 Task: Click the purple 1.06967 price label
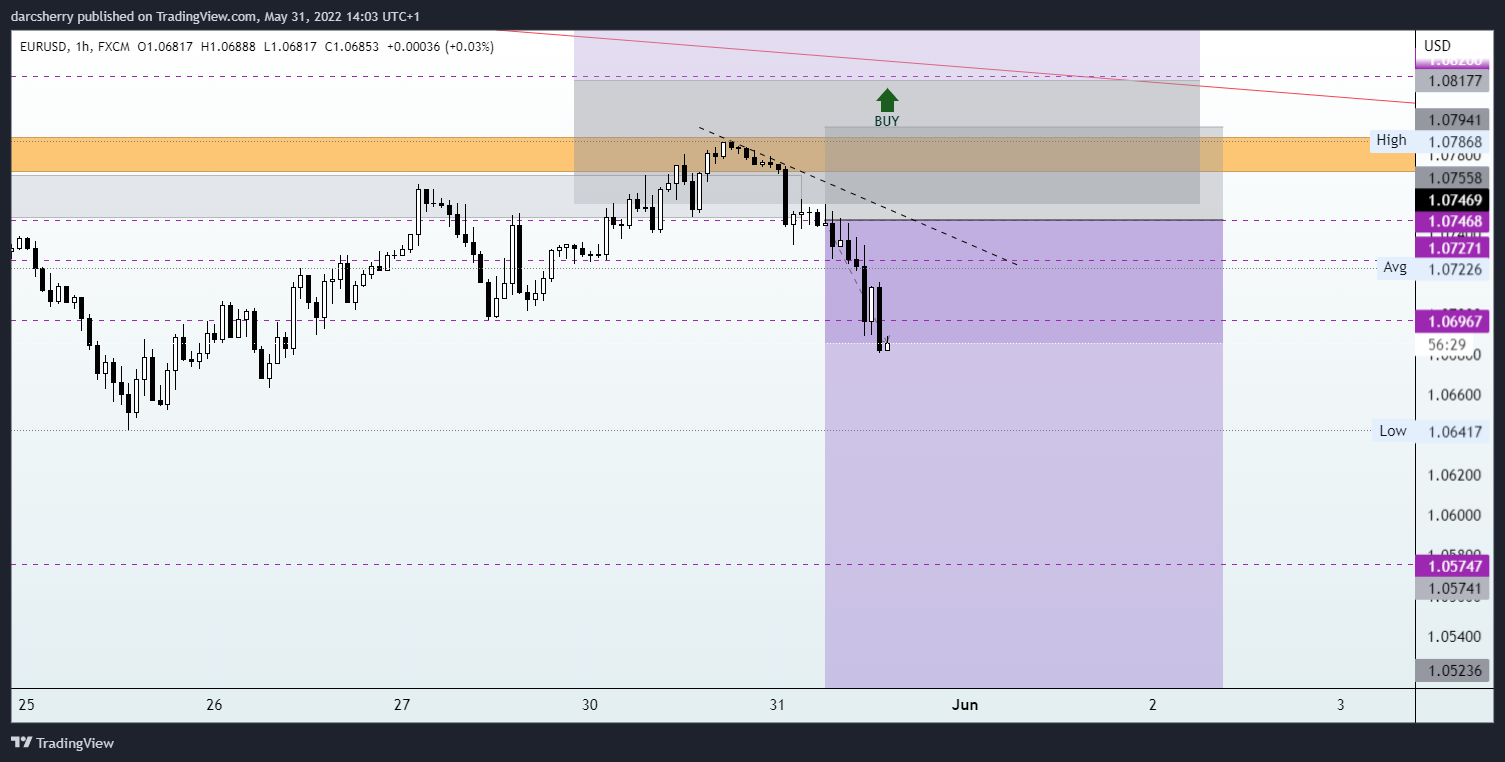click(x=1455, y=321)
